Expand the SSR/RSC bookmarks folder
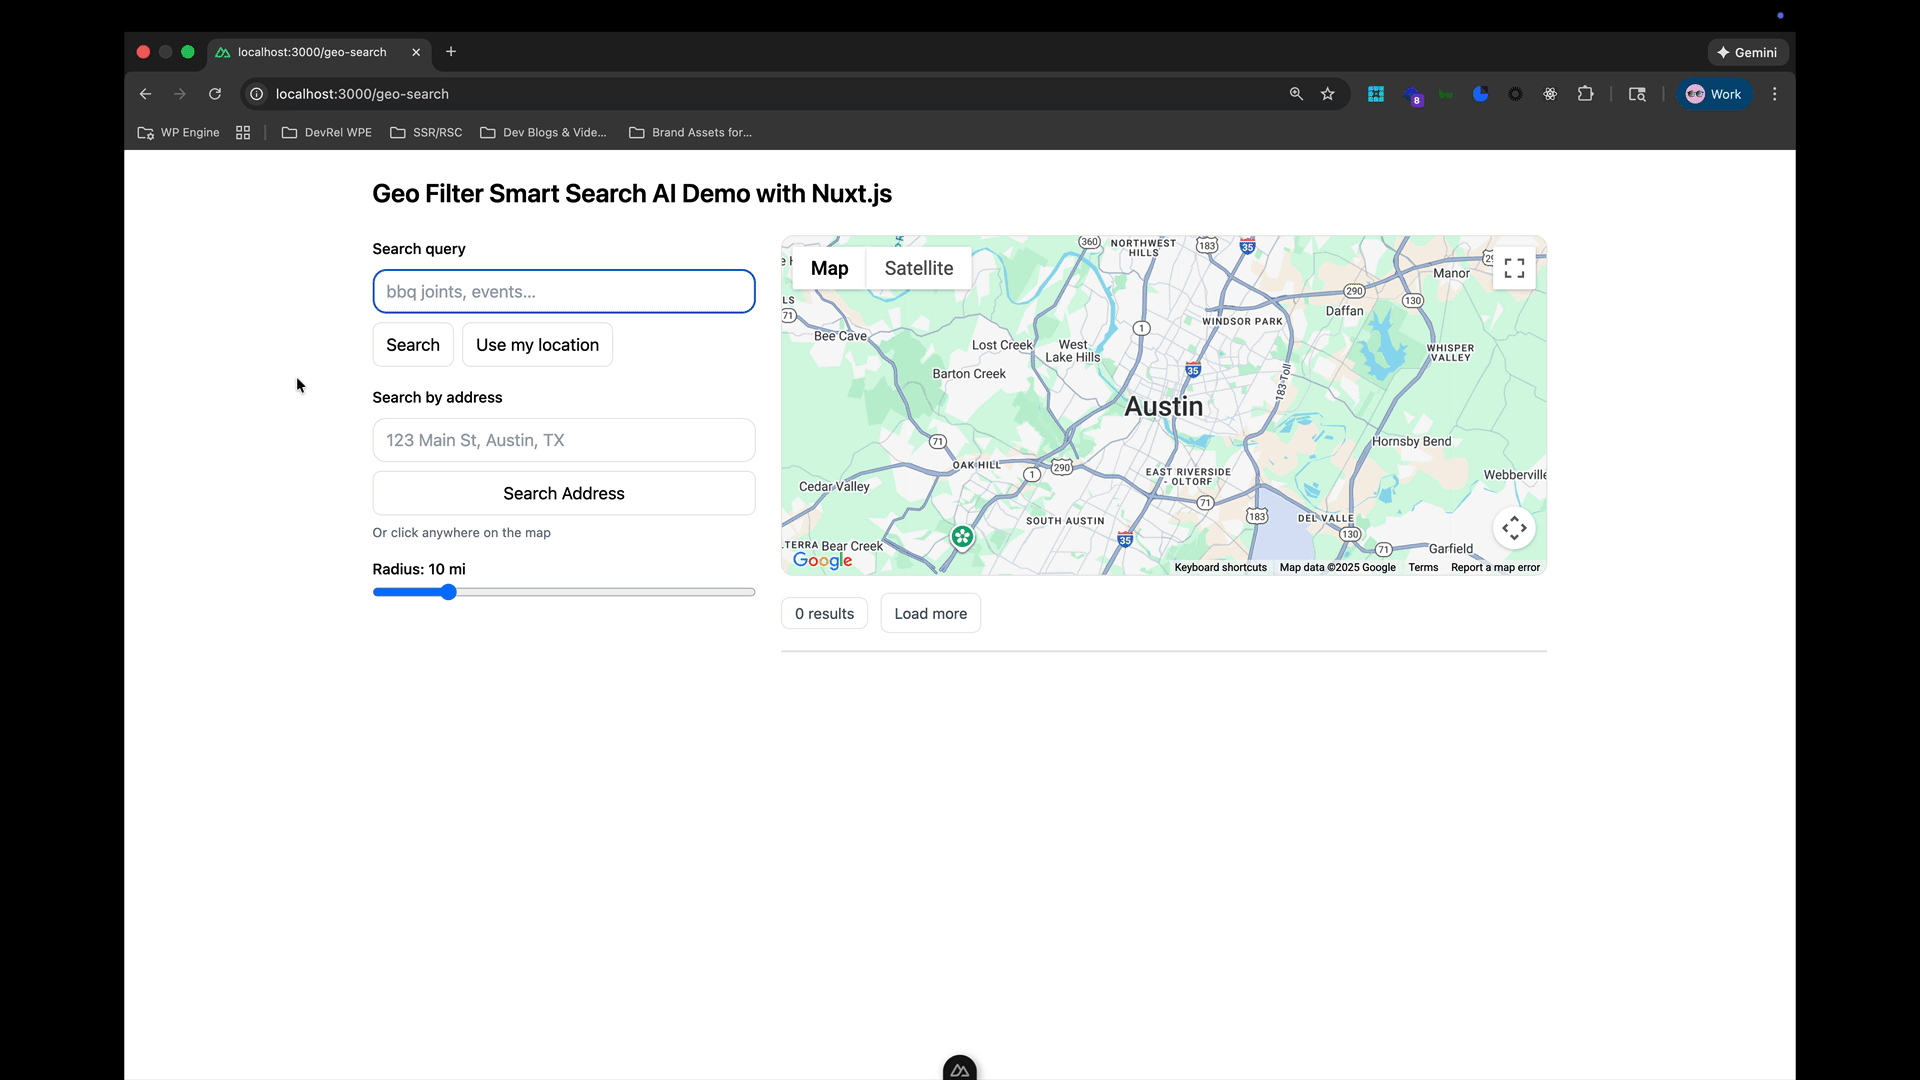 tap(426, 132)
